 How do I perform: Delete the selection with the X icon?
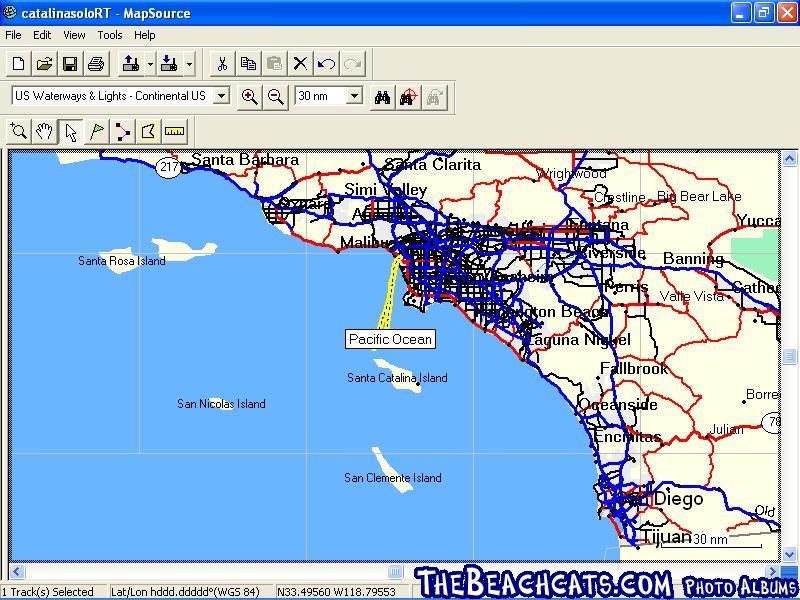click(x=301, y=64)
